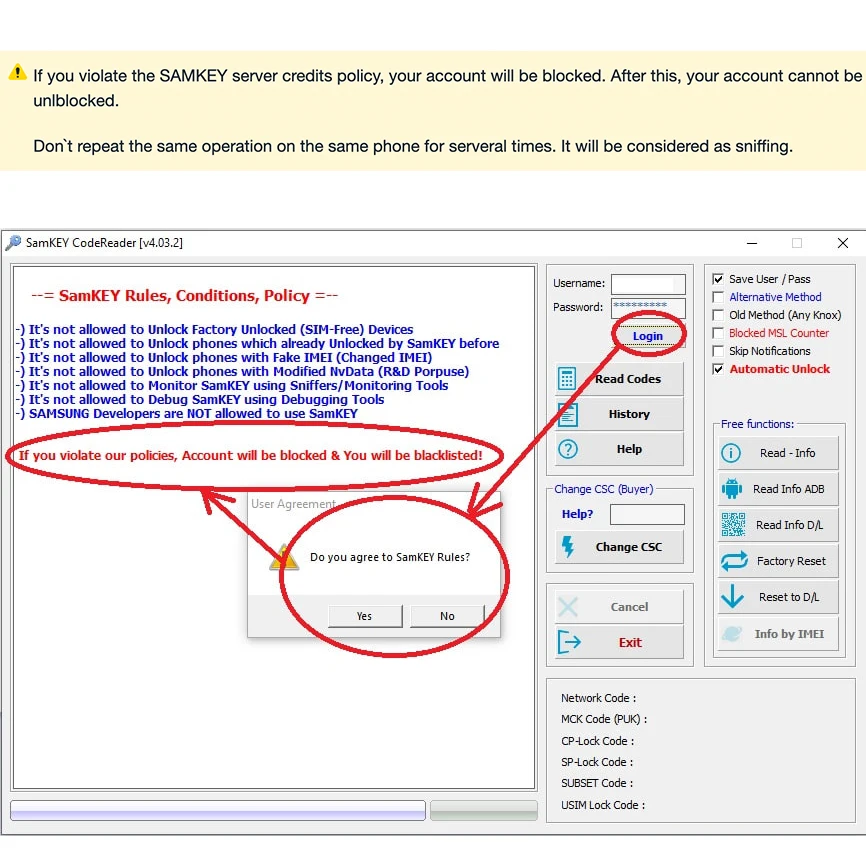Click the 'Change CSC (Buyer)' group label
The height and width of the screenshot is (866, 866).
tap(604, 489)
